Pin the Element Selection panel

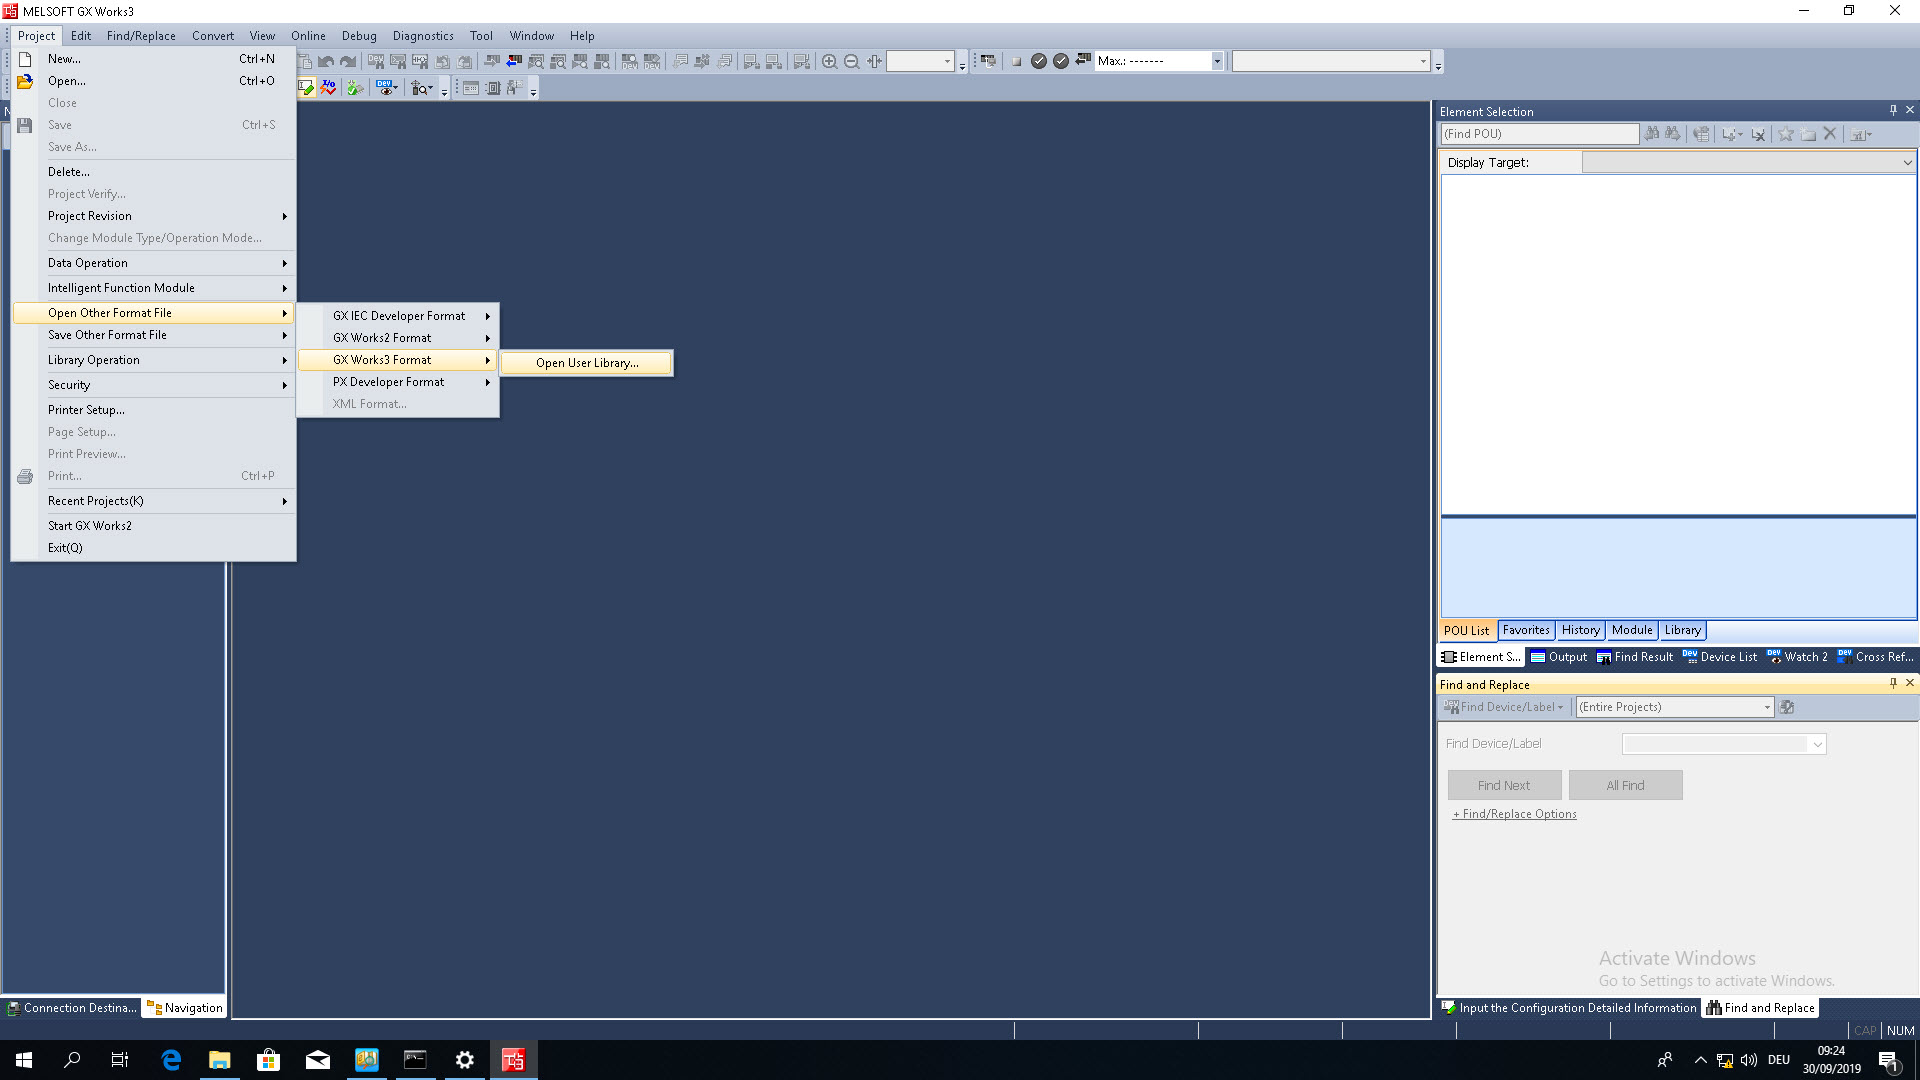point(1893,110)
